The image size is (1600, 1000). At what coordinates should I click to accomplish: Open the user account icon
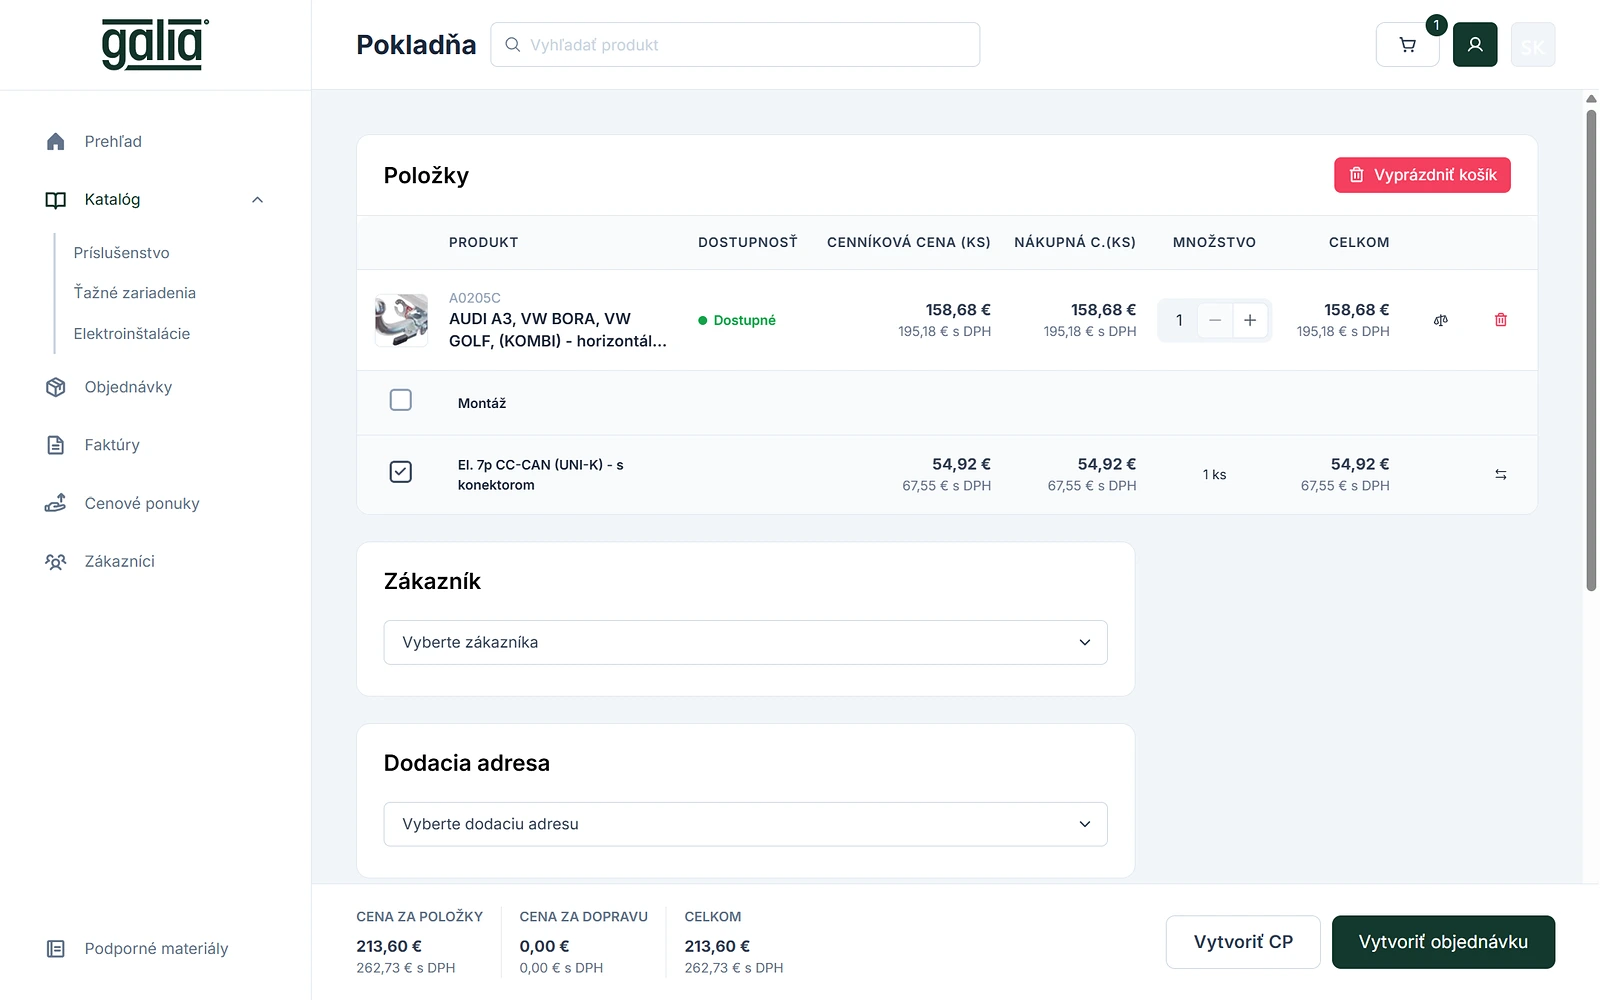pos(1475,45)
